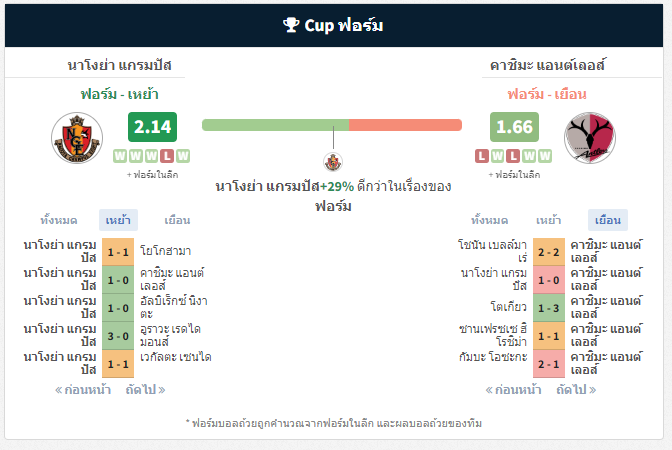
Task: Click the green portion of form comparison bar
Action: 275,125
